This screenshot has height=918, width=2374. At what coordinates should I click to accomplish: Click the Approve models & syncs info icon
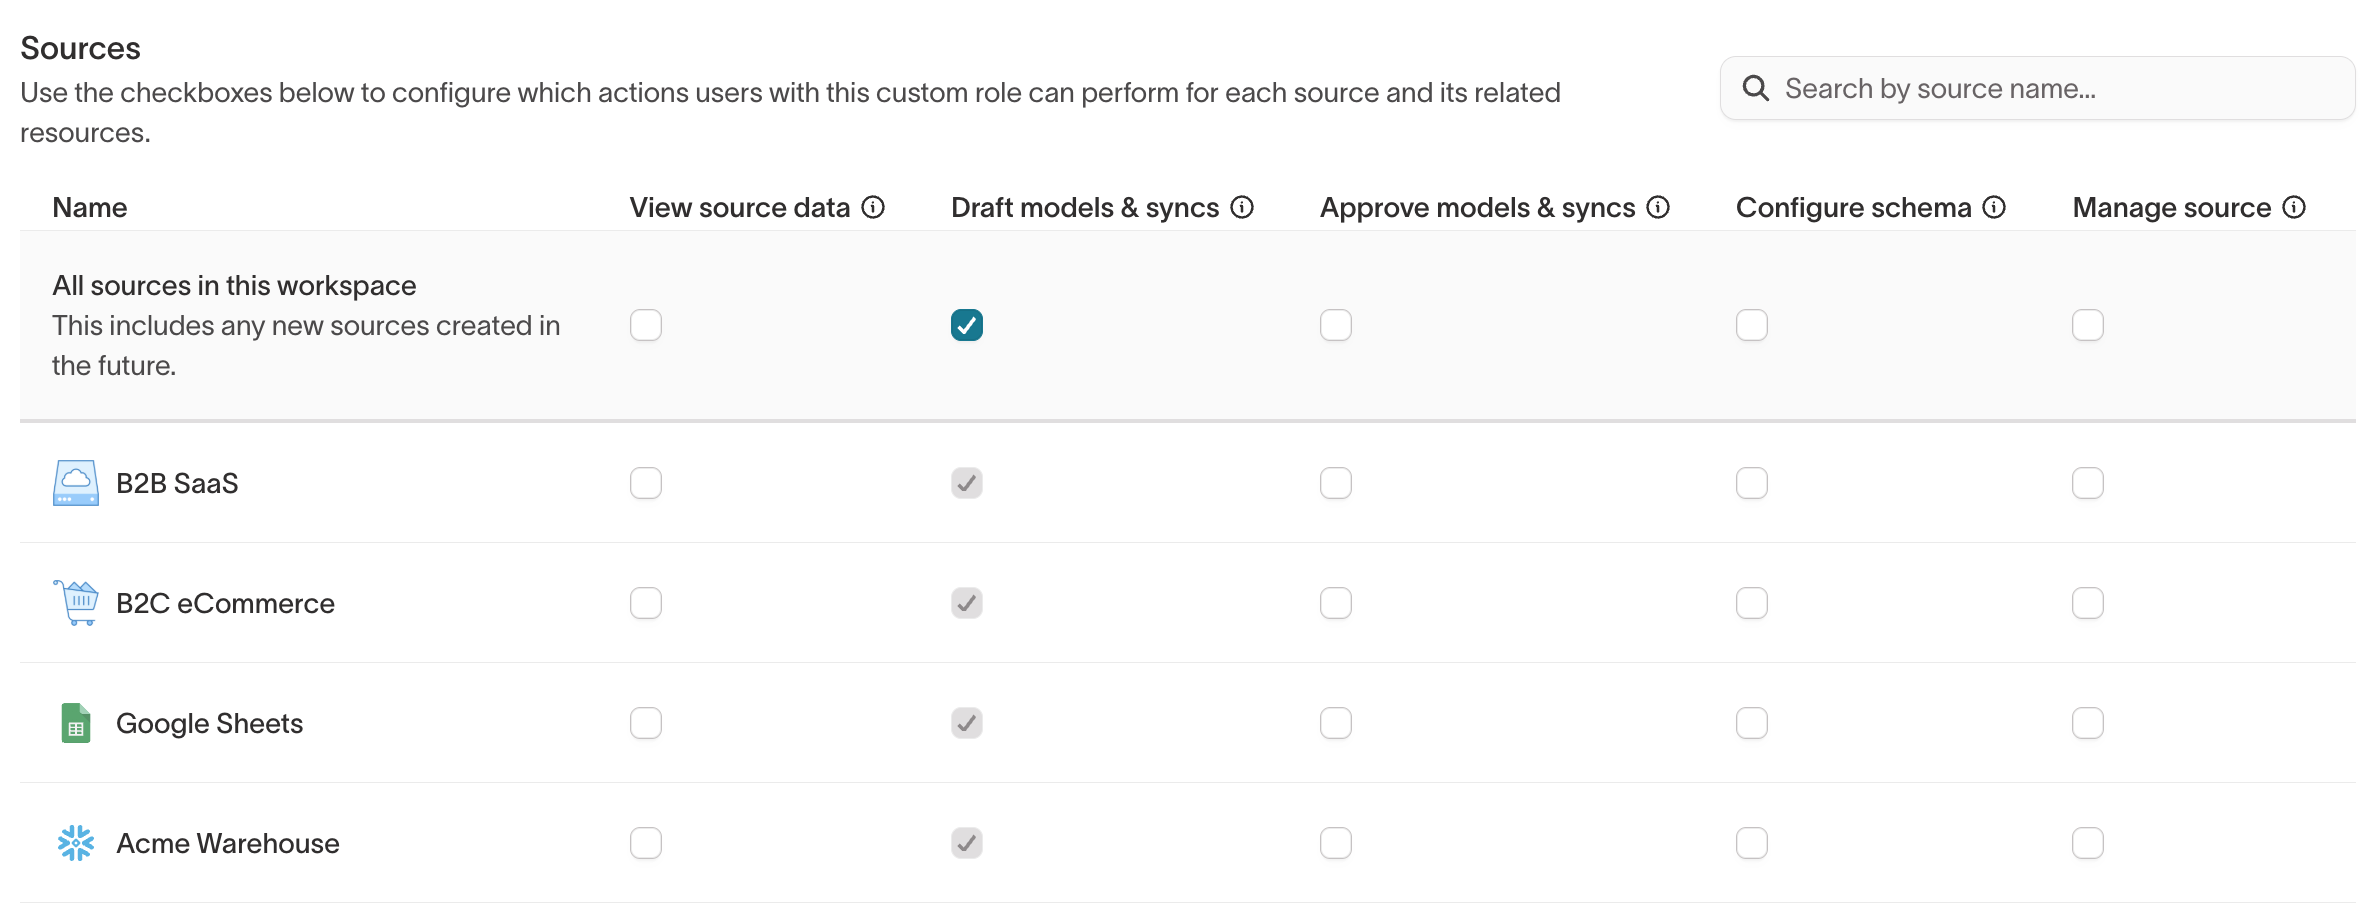(x=1658, y=207)
